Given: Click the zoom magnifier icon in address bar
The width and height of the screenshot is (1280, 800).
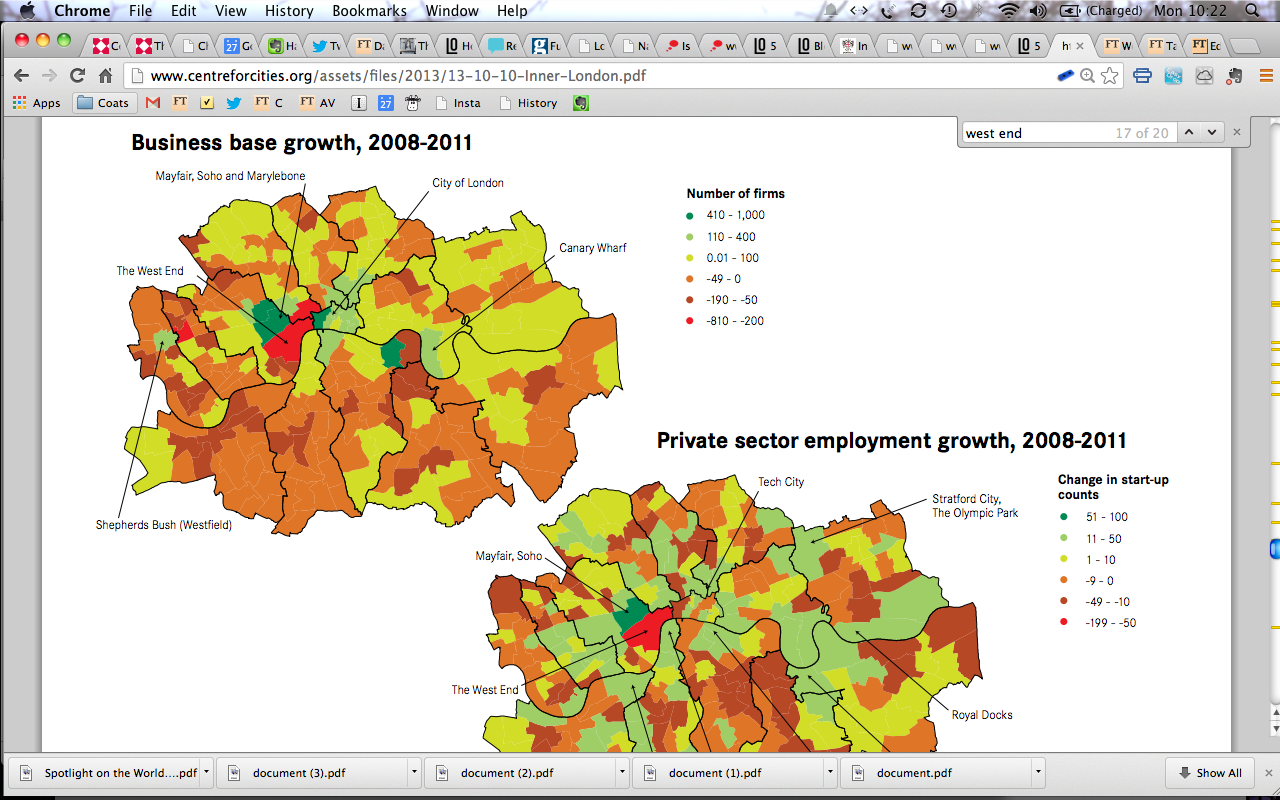Looking at the screenshot, I should click(x=1088, y=76).
